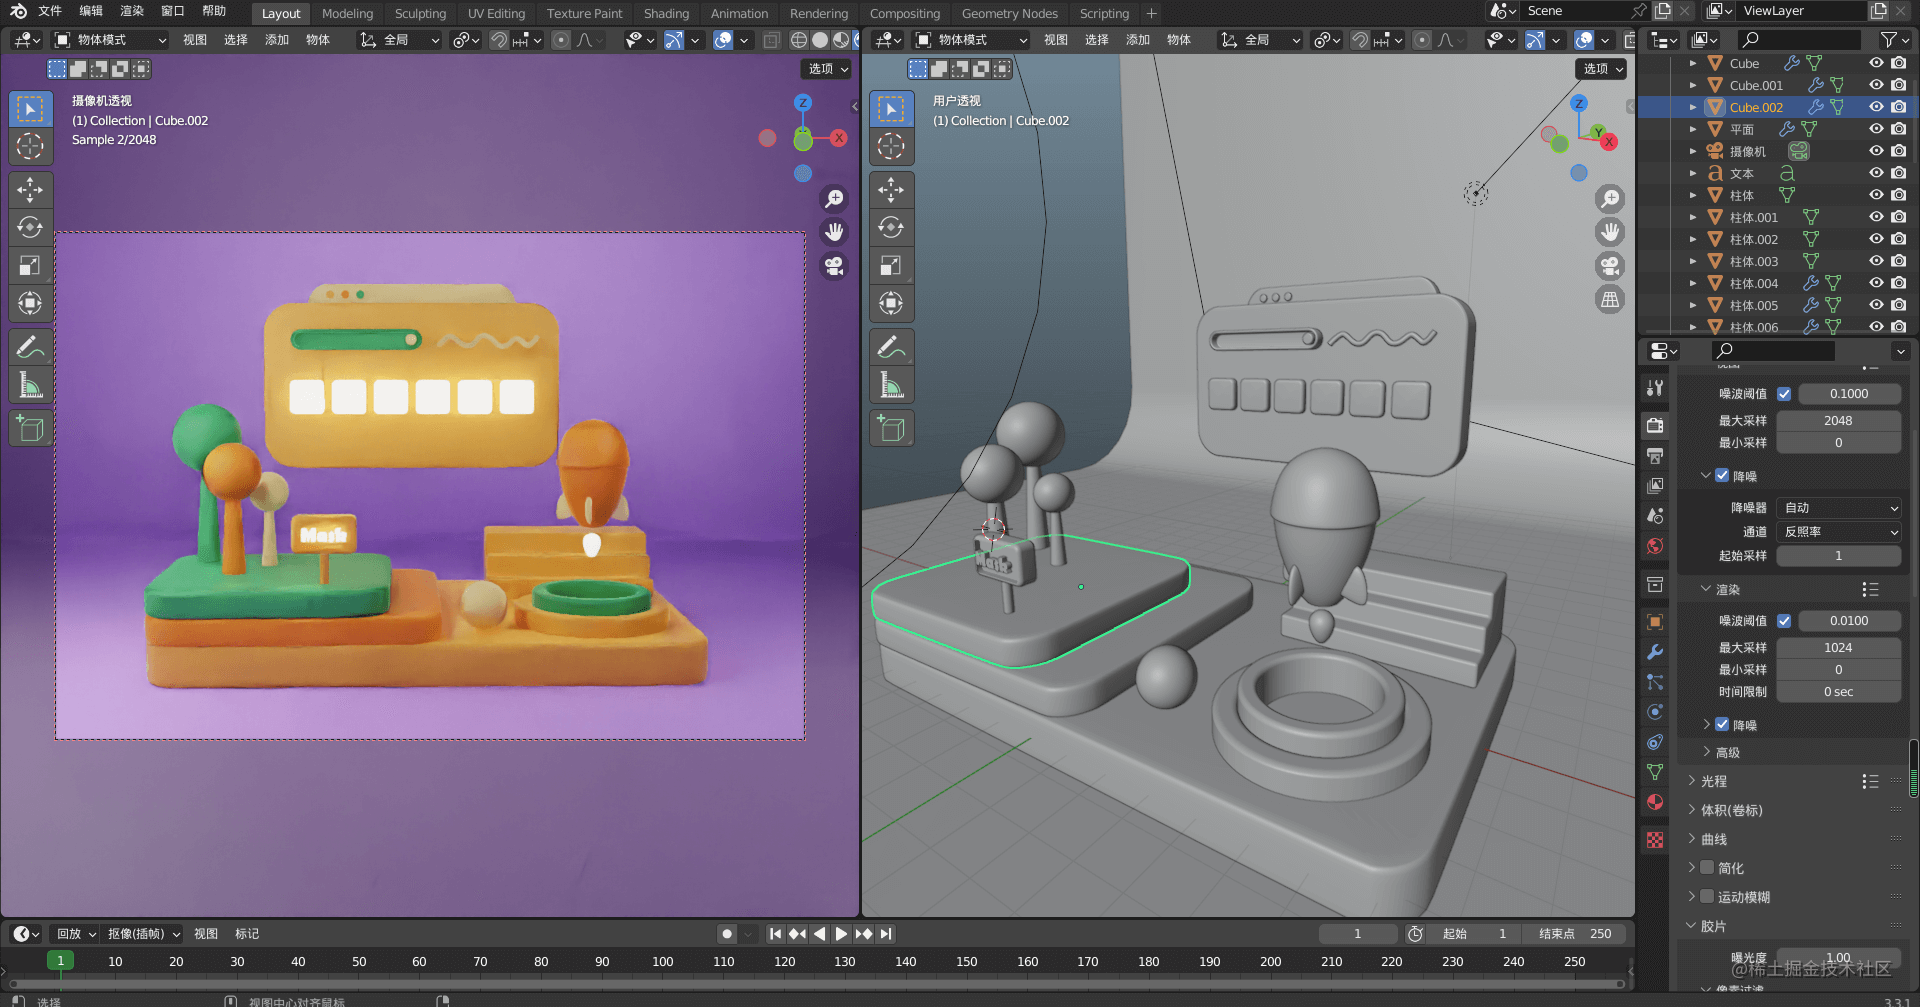This screenshot has width=1920, height=1007.
Task: Open the Output properties tab
Action: (1655, 456)
